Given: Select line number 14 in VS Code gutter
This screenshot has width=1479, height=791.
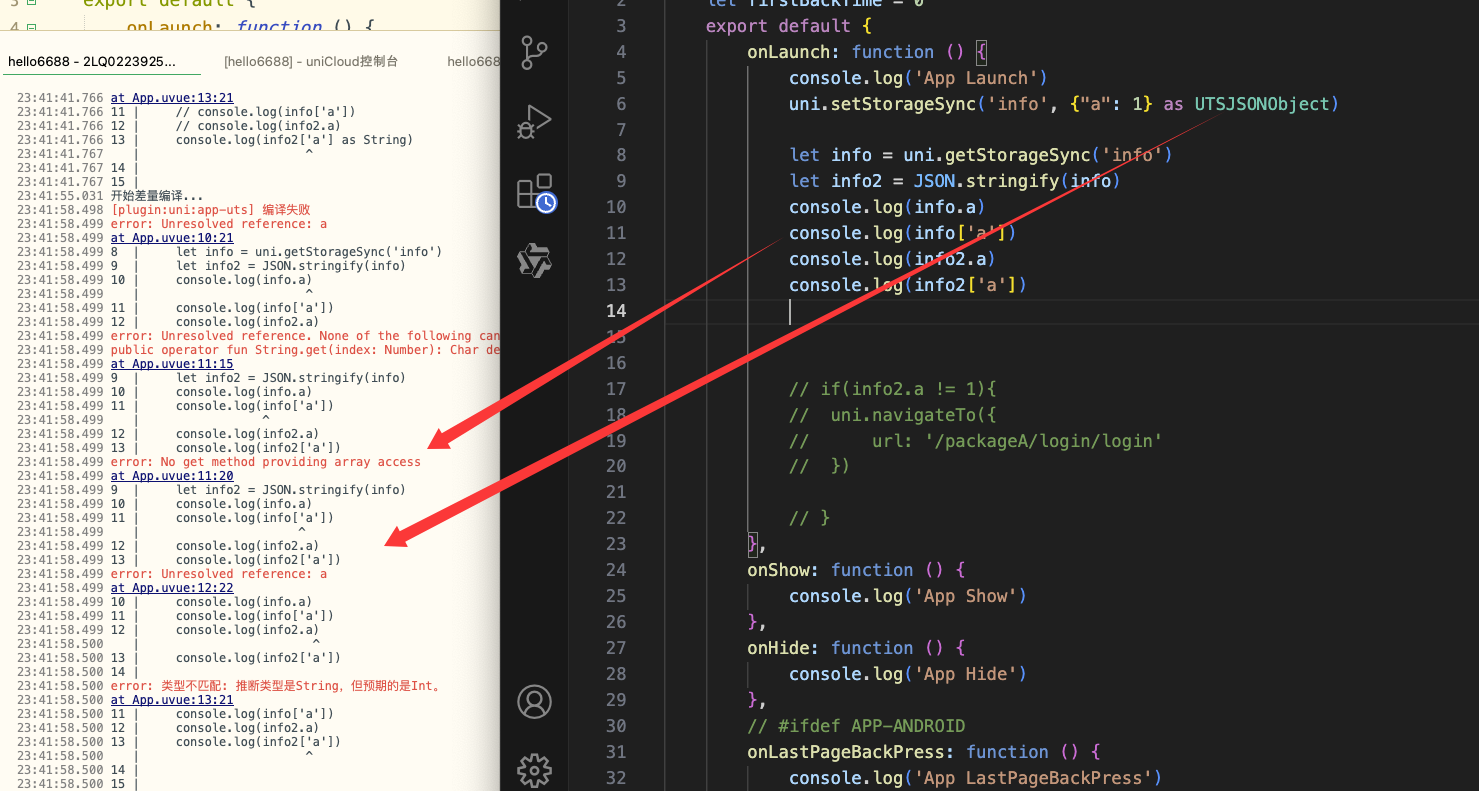Looking at the screenshot, I should (616, 311).
